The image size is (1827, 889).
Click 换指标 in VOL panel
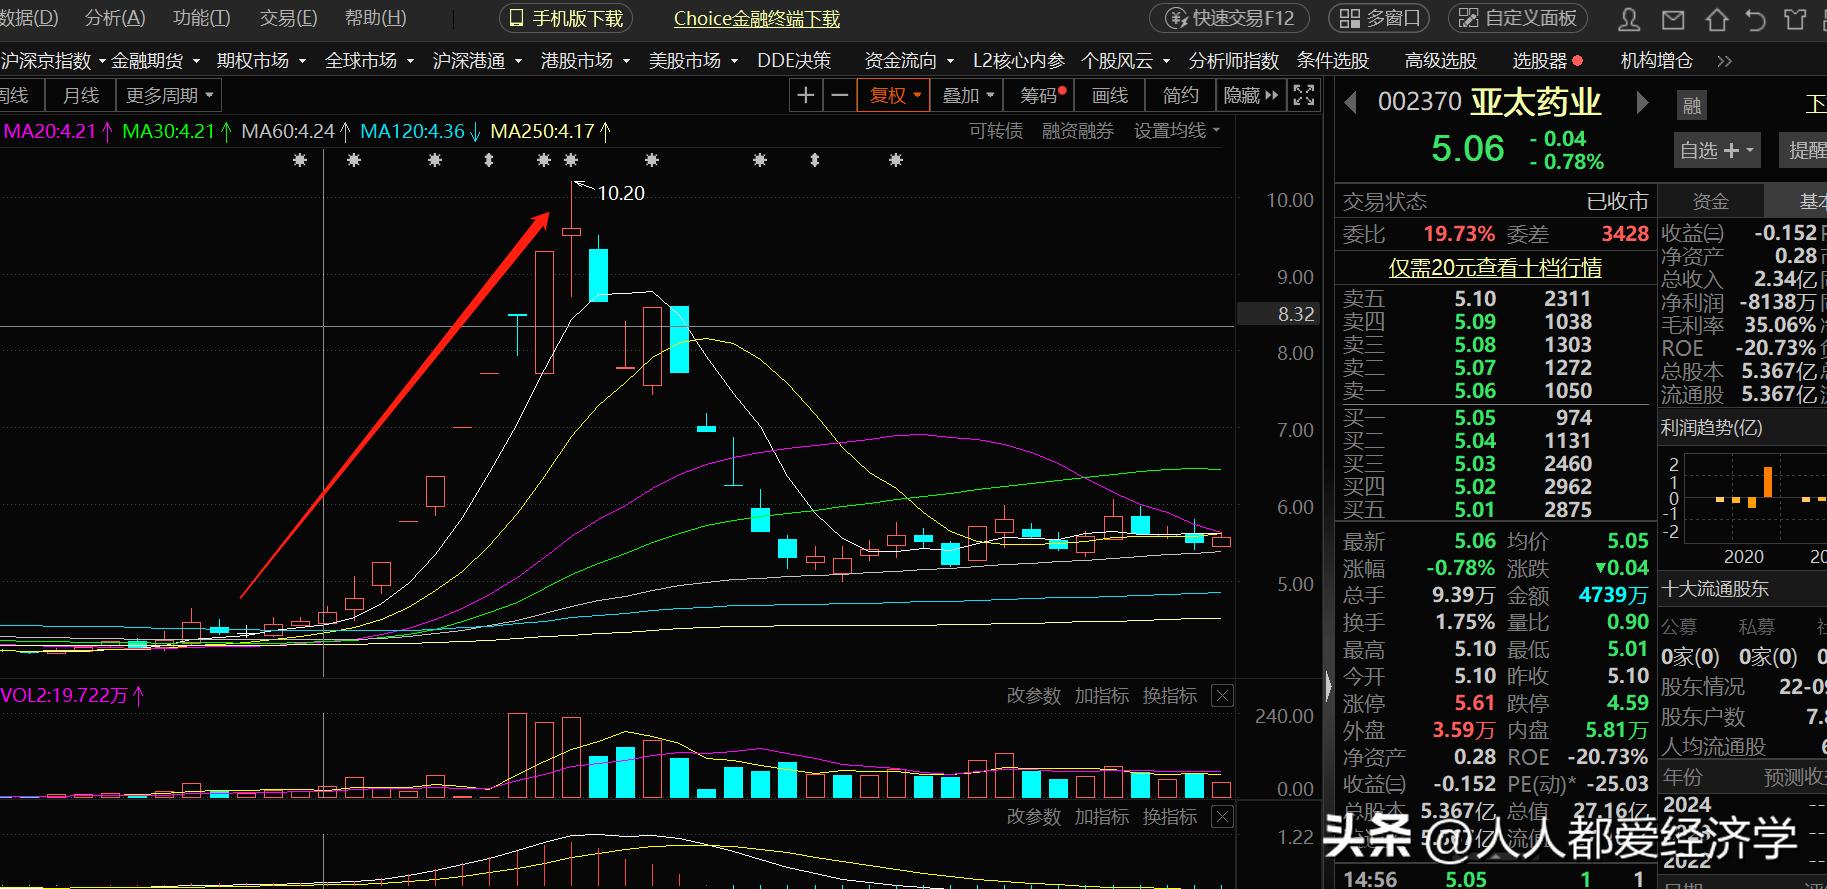click(1169, 695)
